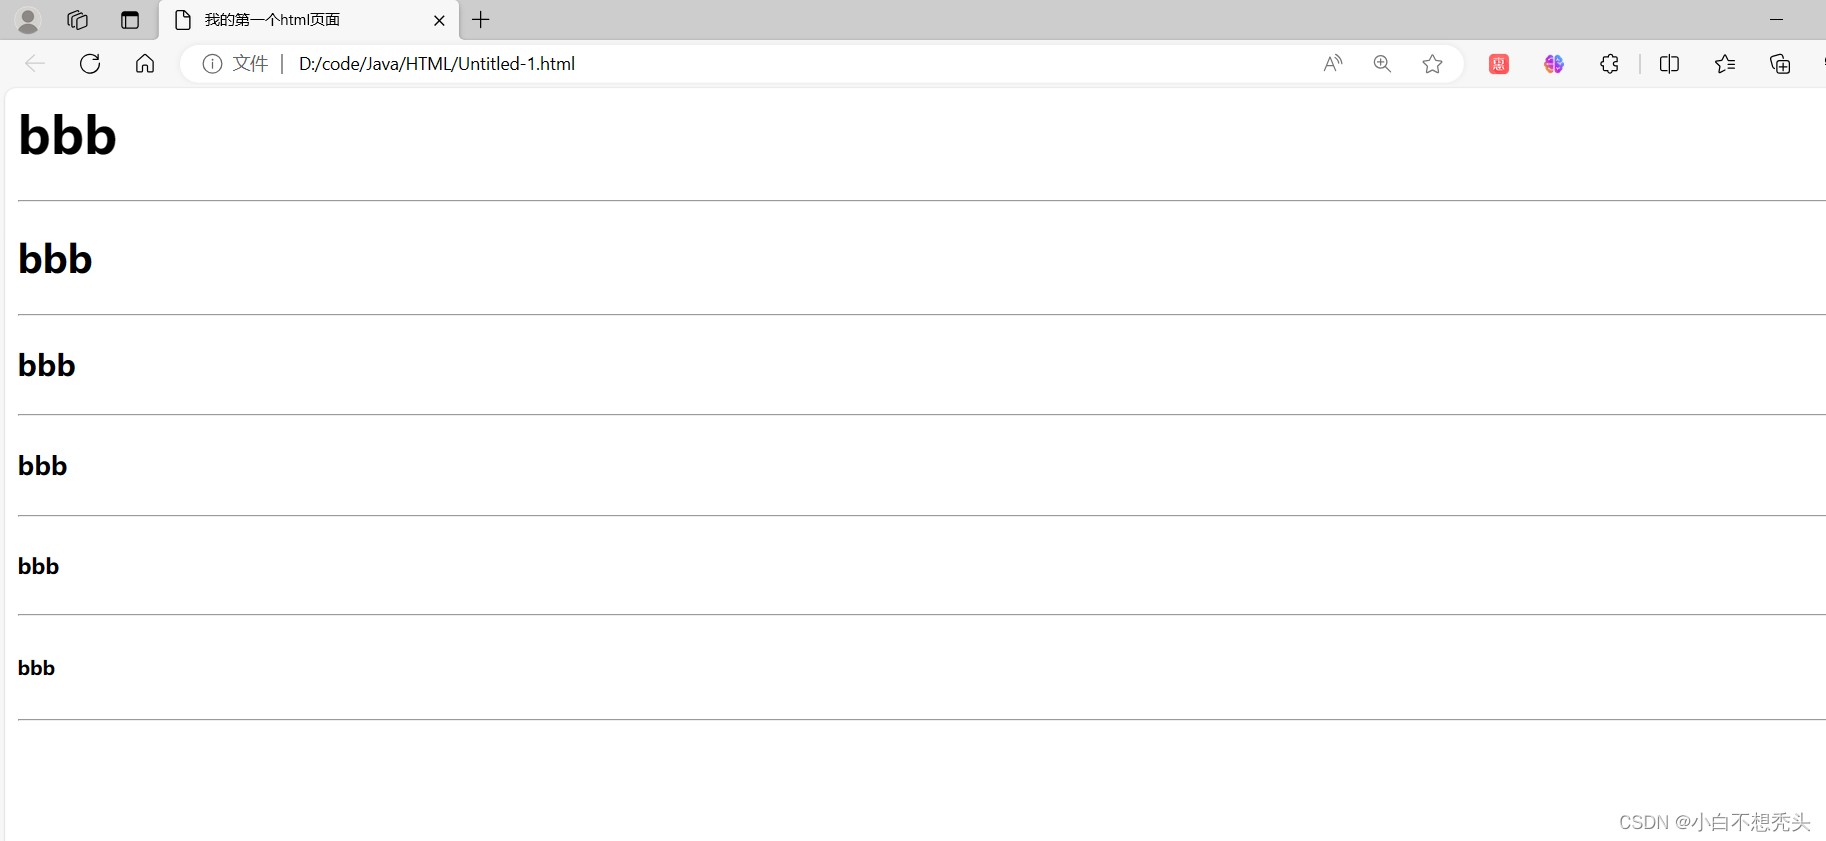Open the Collections panel
This screenshot has height=841, width=1826.
[1780, 64]
